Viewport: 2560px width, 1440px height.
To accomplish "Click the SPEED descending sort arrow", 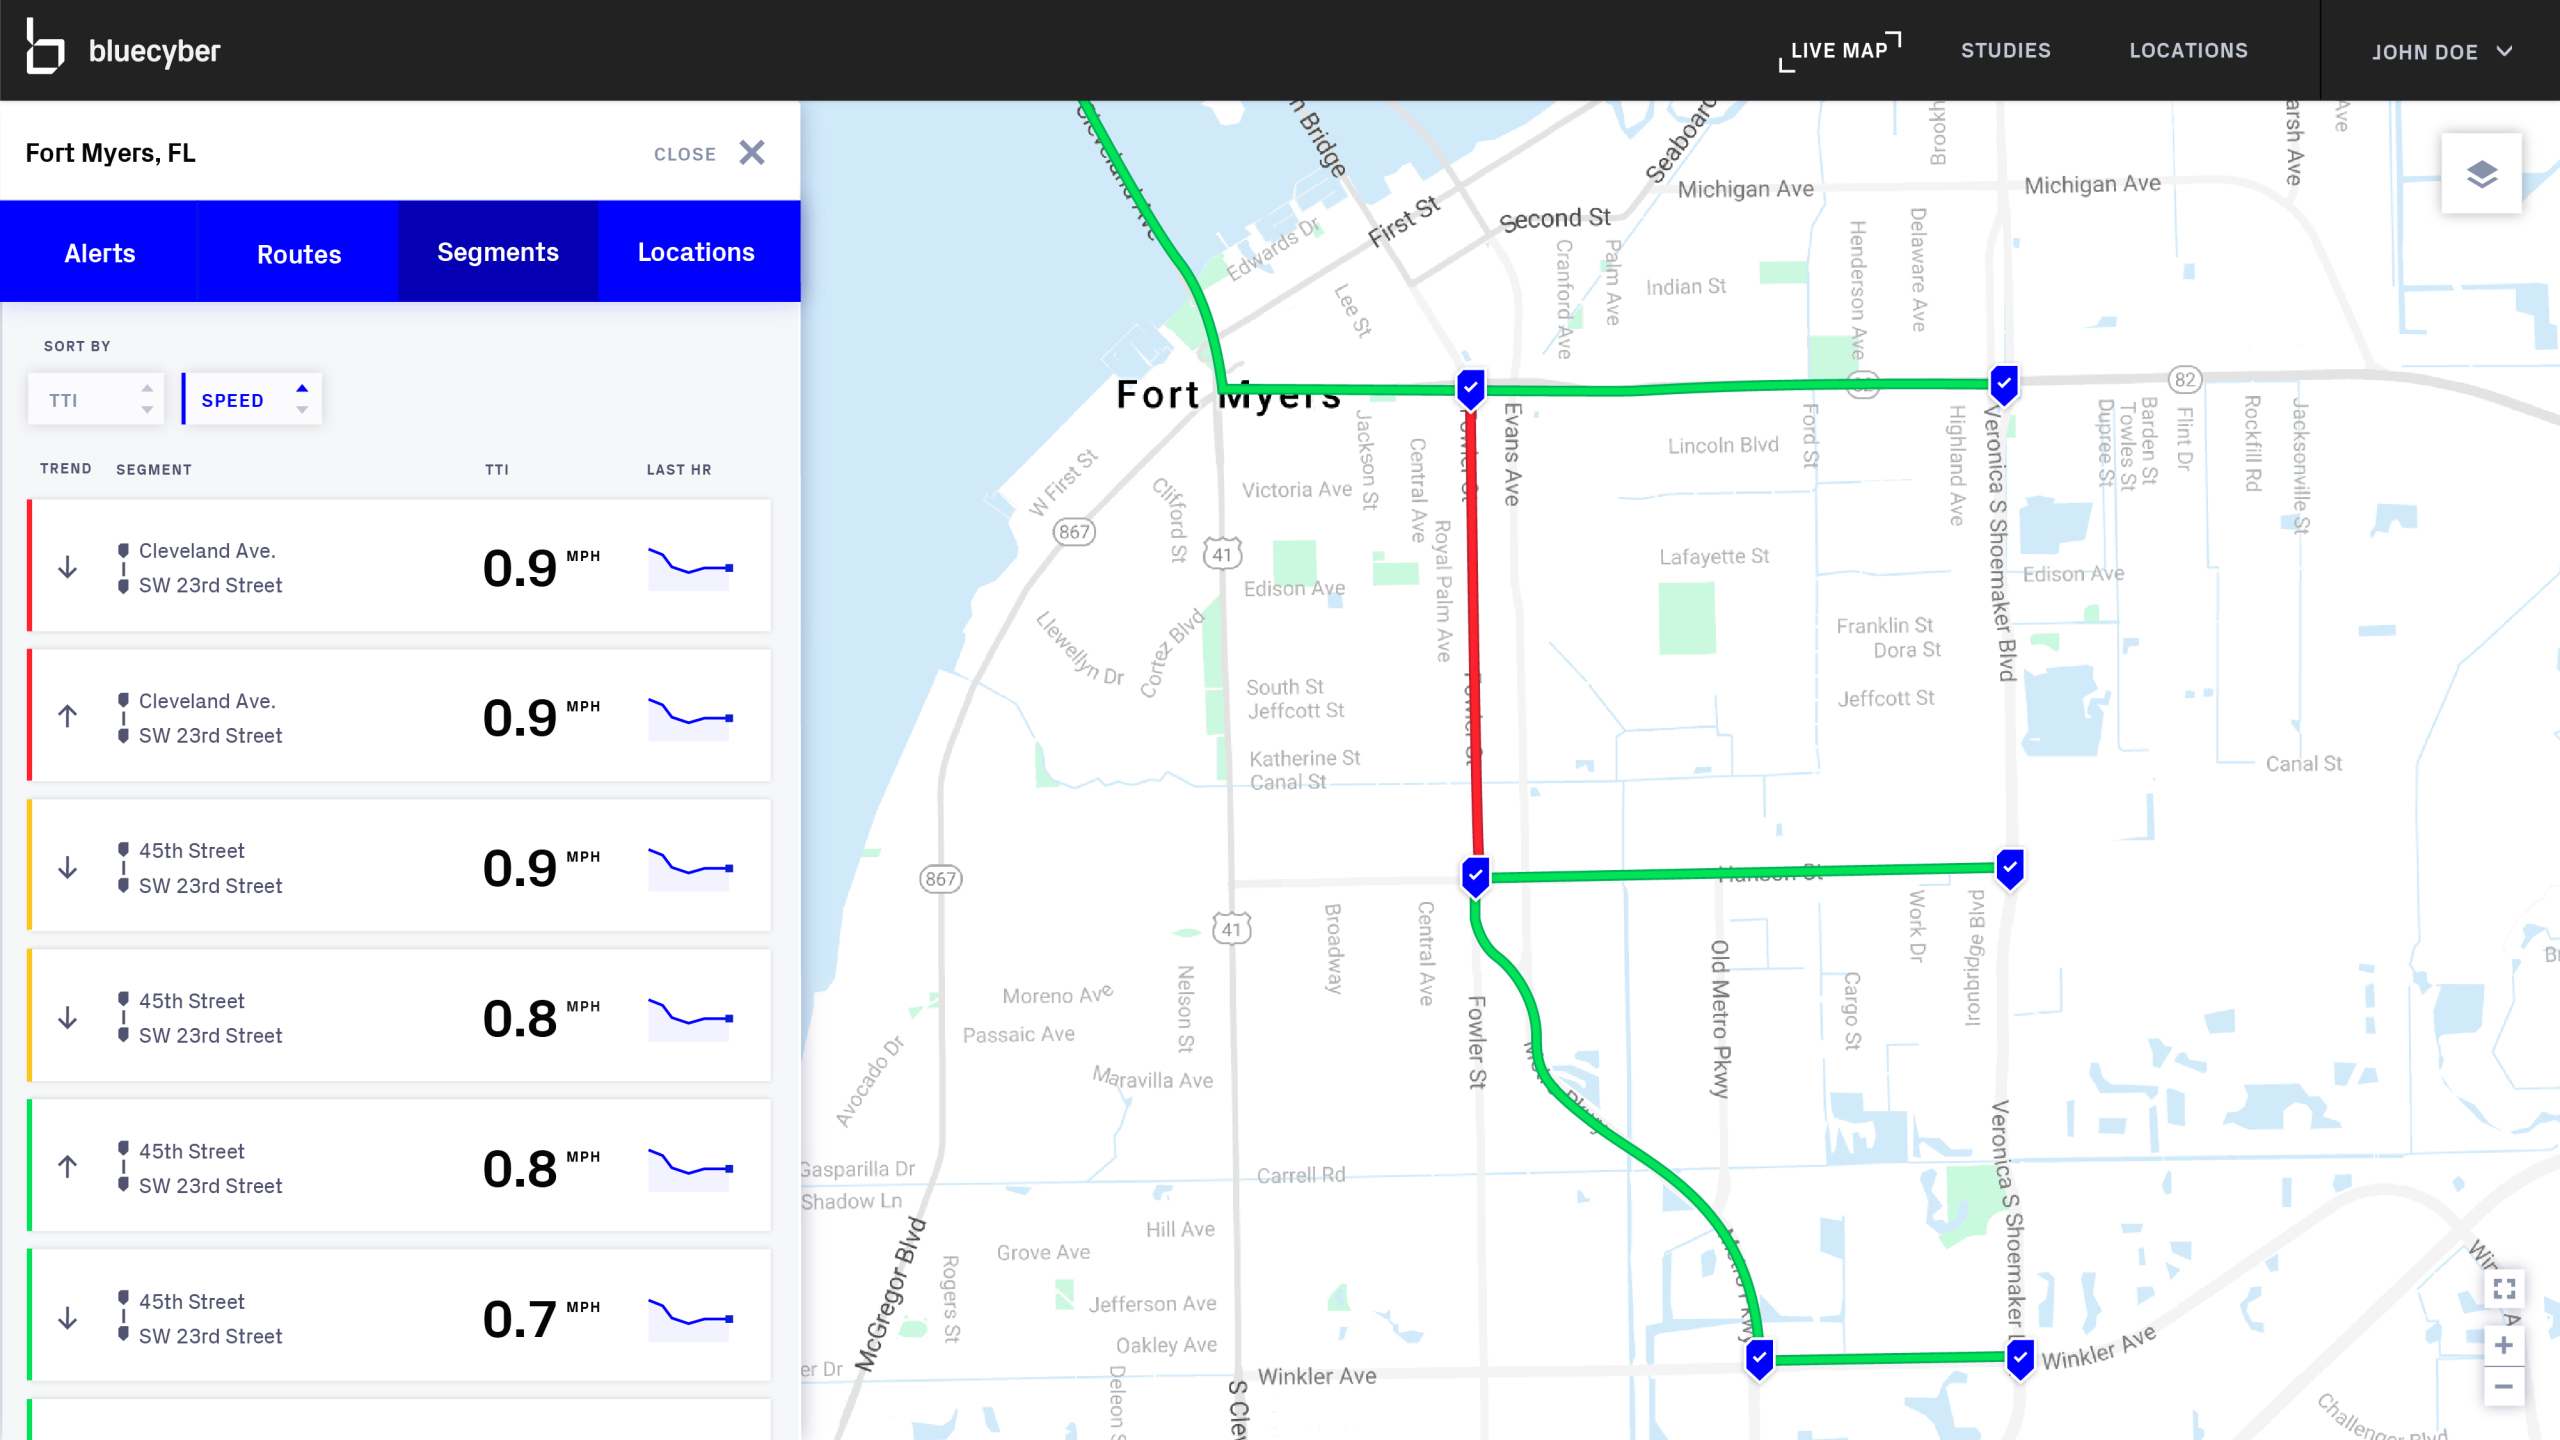I will [302, 410].
